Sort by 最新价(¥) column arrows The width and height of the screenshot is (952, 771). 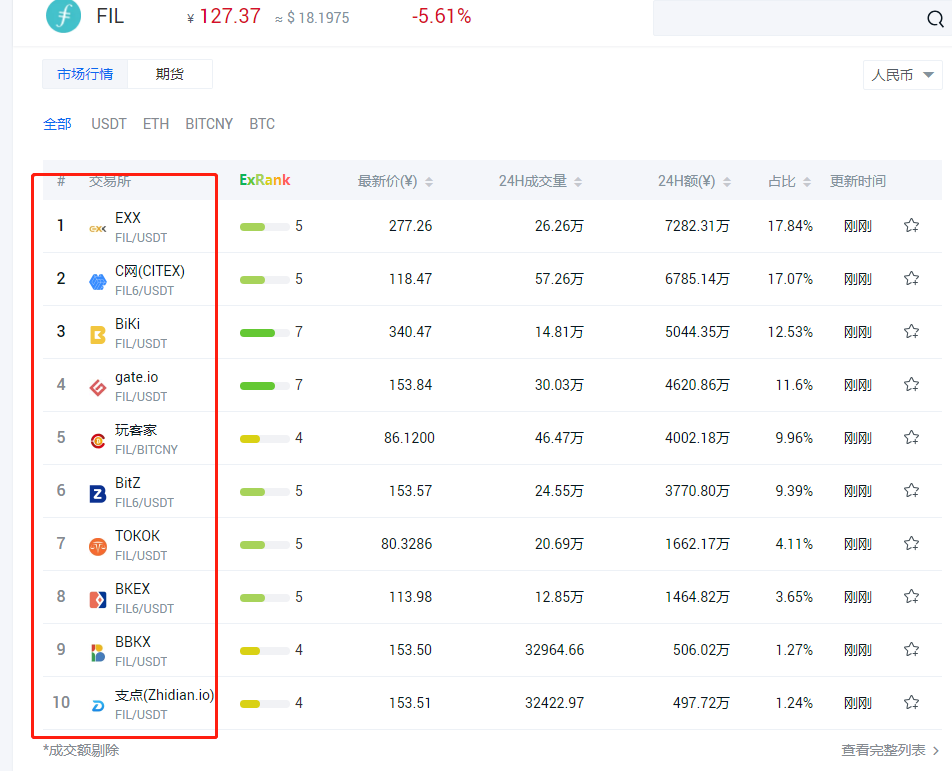tap(429, 182)
